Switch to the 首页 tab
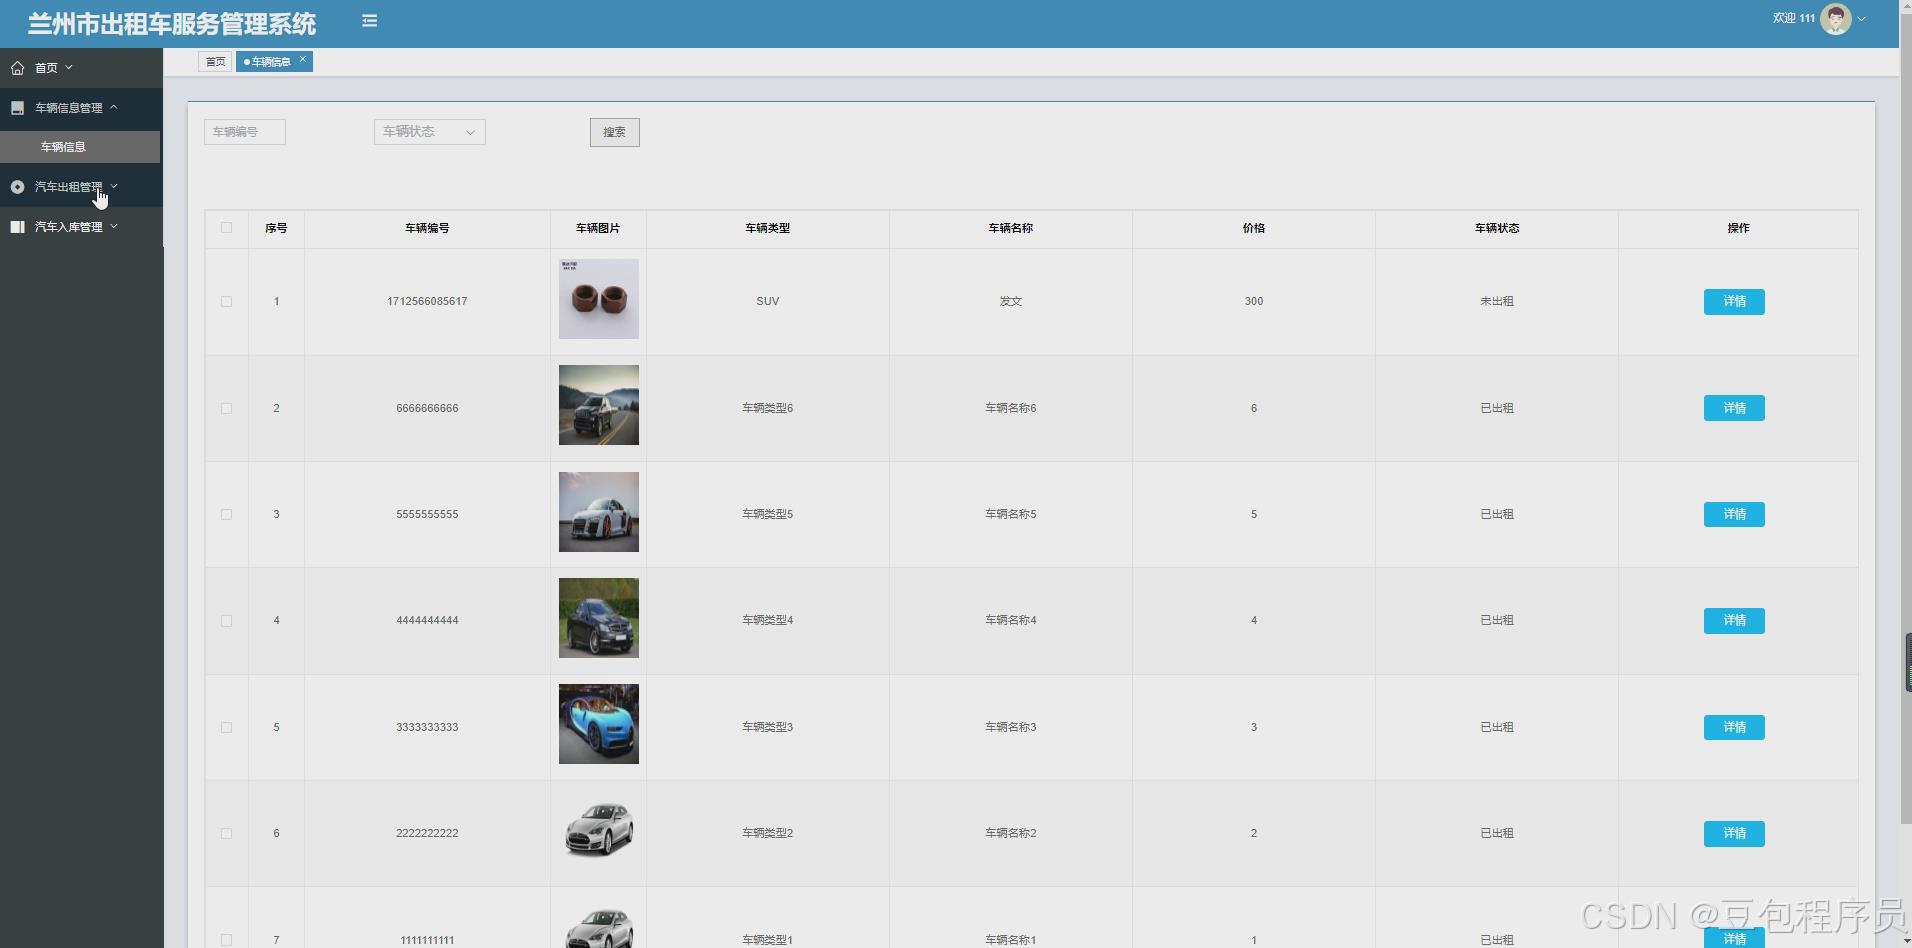Screen dimensions: 1912x948 pyautogui.click(x=215, y=62)
